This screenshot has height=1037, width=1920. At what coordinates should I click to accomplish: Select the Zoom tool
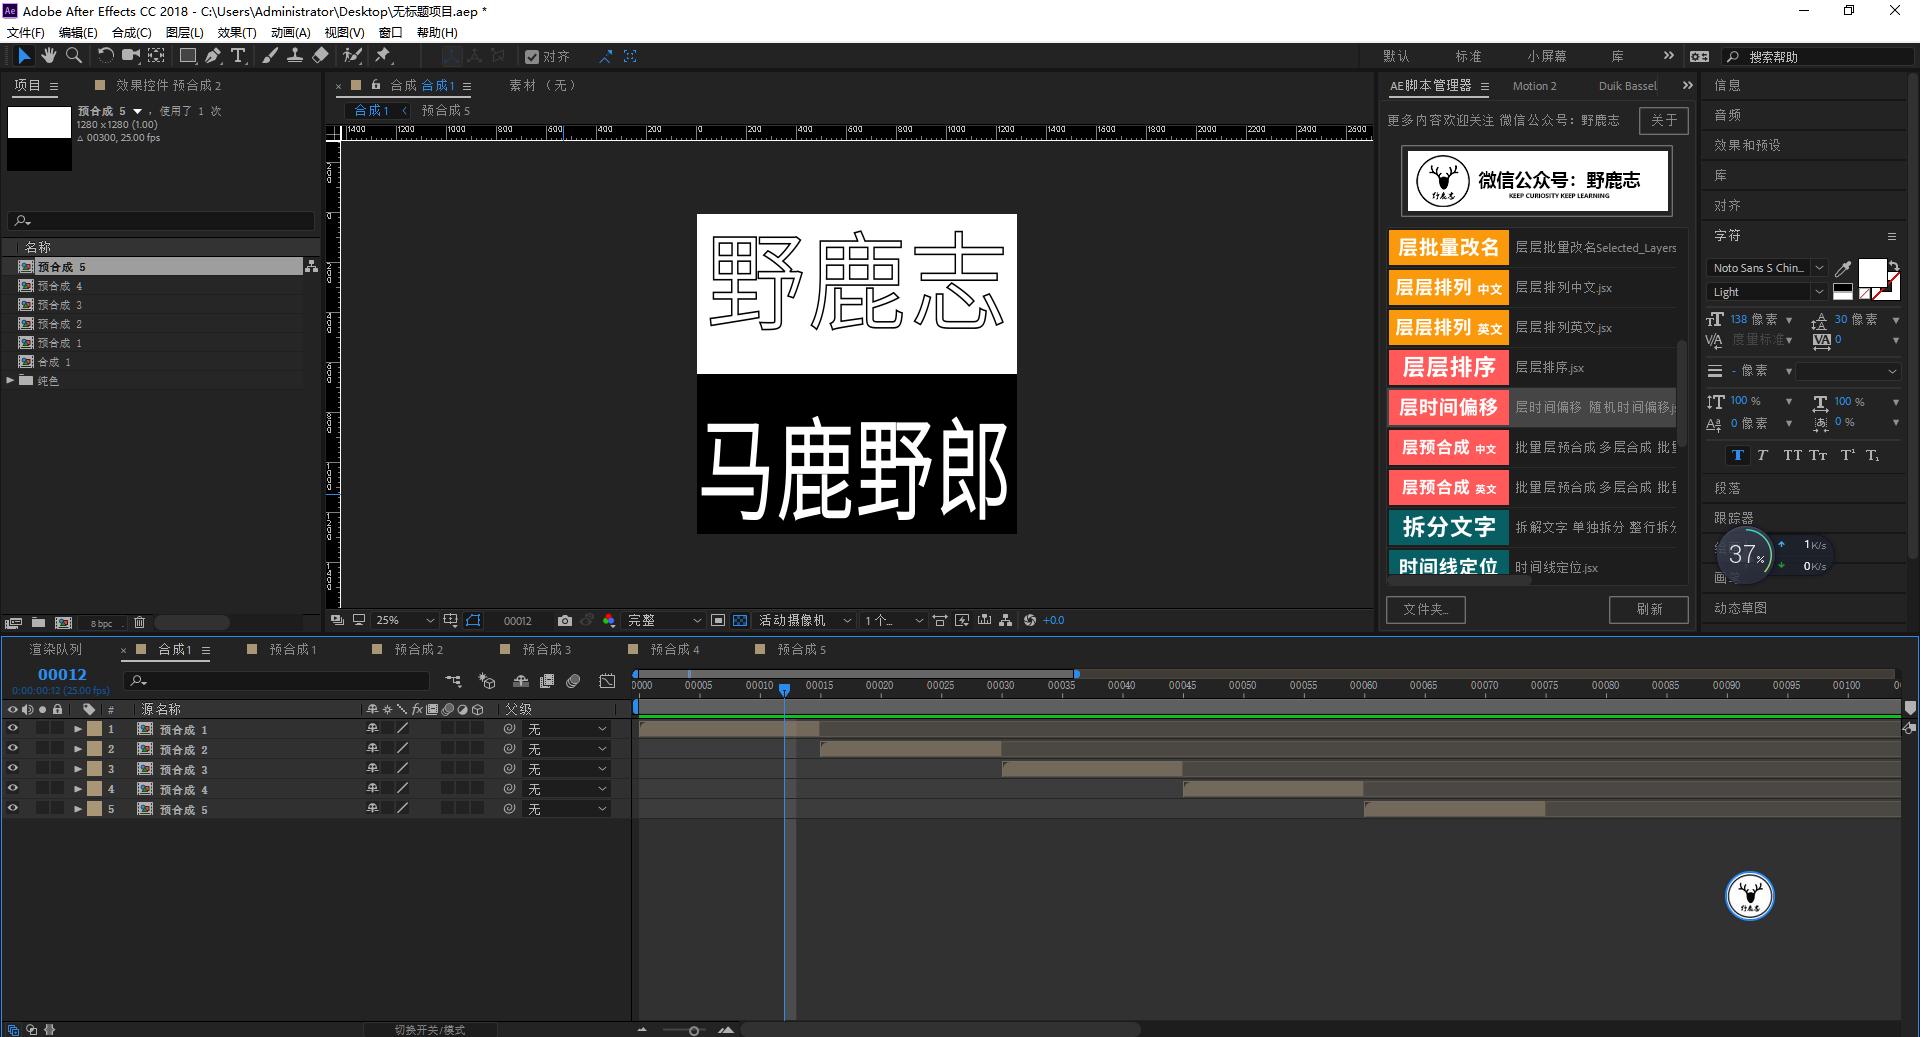[x=73, y=56]
